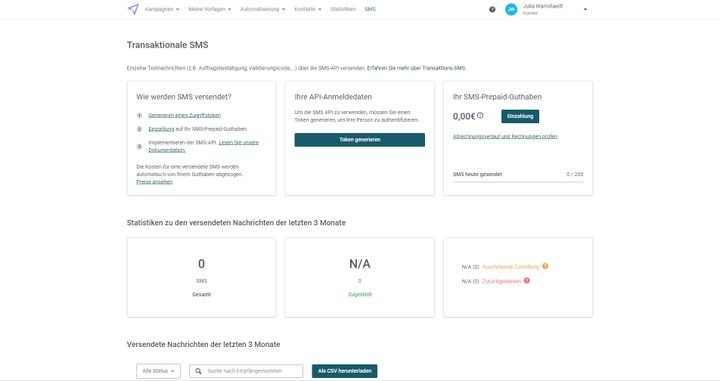Expand the Kontakte menu
This screenshot has width=720, height=381.
point(308,9)
